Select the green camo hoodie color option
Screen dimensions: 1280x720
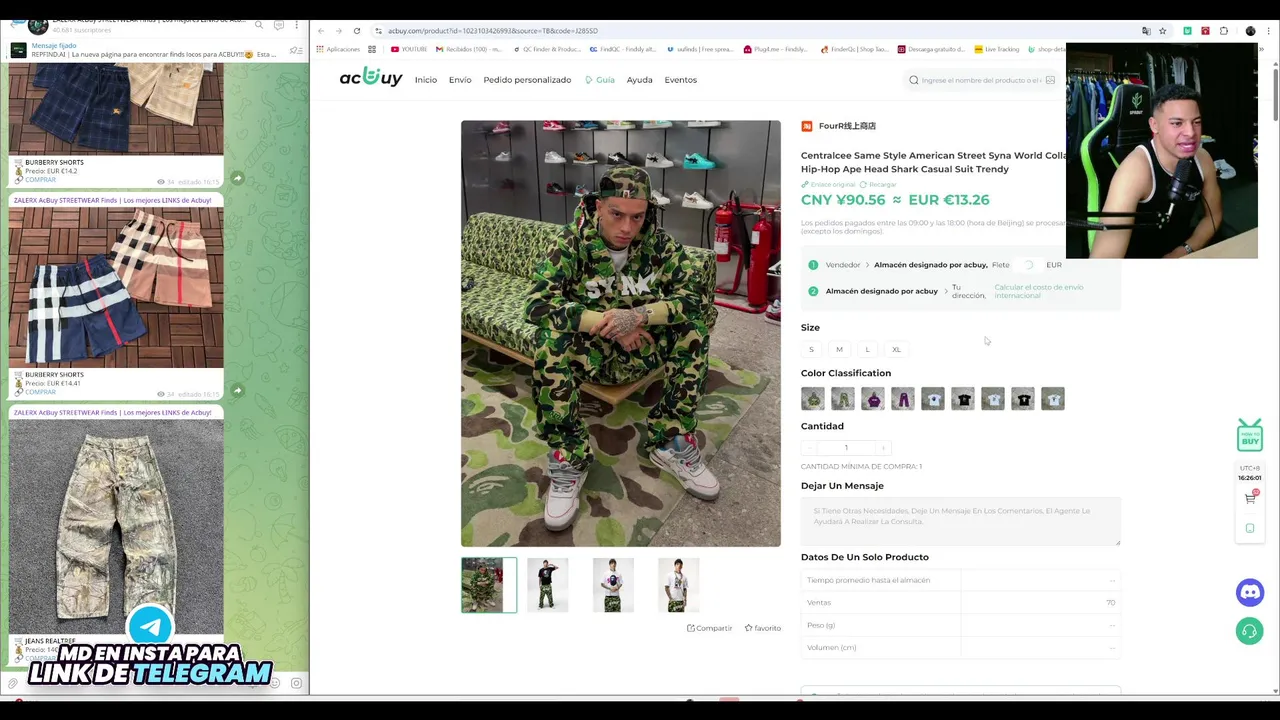point(813,399)
